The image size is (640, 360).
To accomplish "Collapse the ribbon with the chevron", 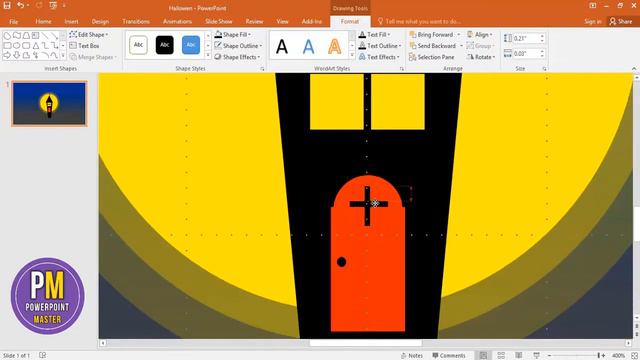I will [x=634, y=69].
